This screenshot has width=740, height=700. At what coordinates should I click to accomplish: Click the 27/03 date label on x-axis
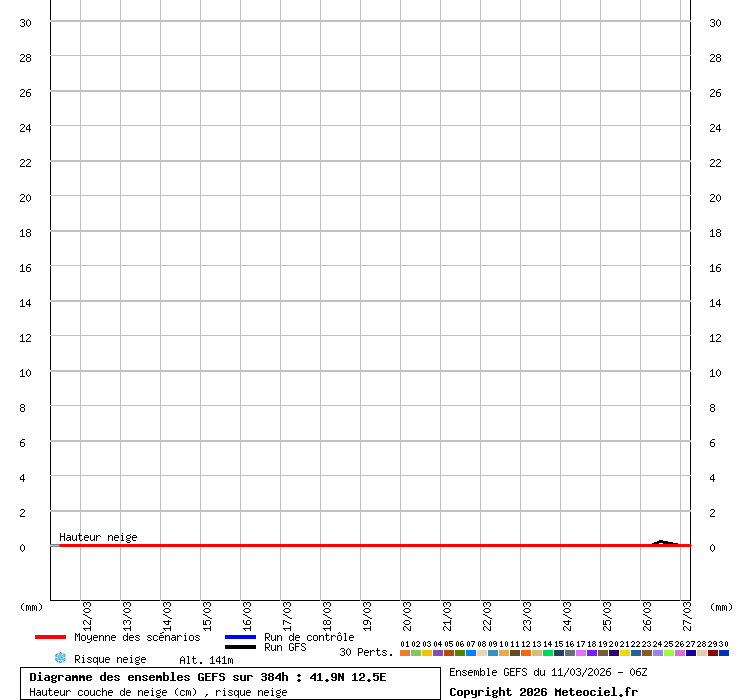pos(688,613)
